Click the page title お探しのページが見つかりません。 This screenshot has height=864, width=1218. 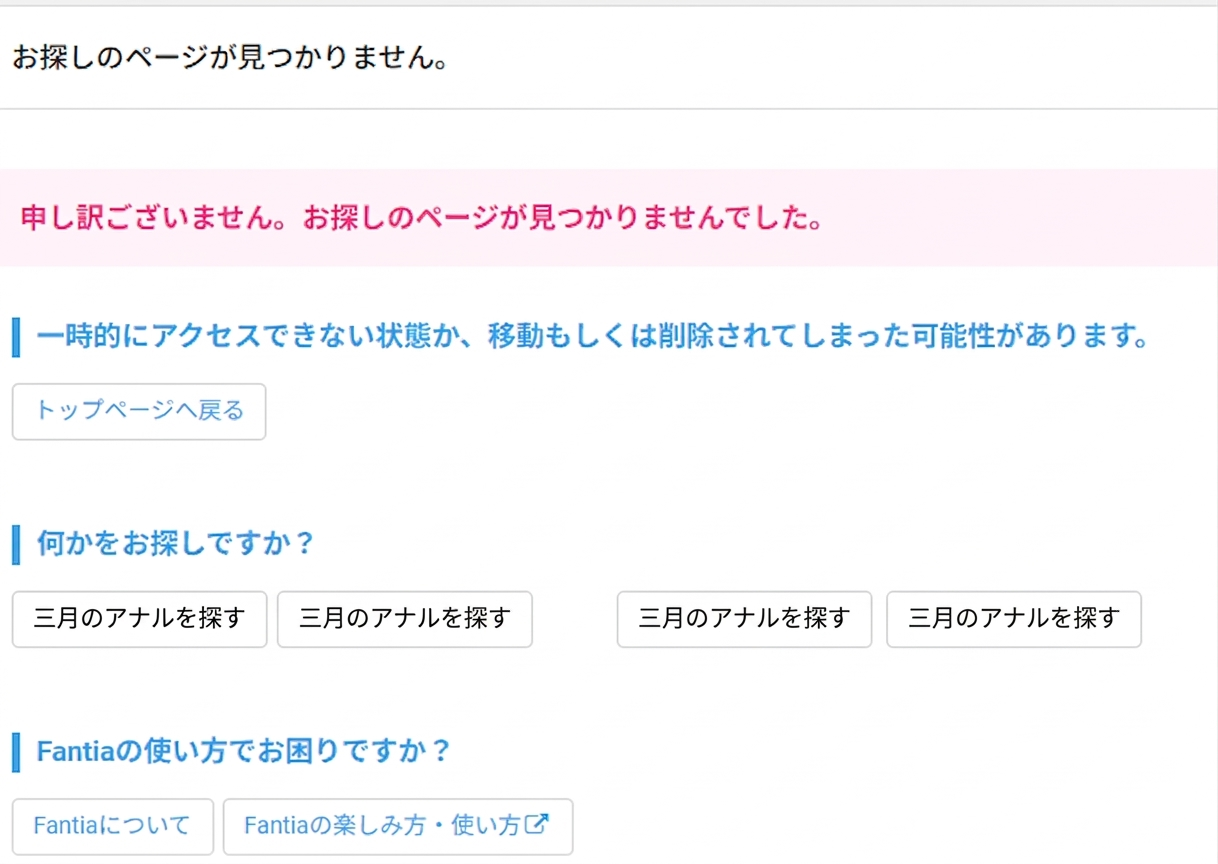coord(229,57)
